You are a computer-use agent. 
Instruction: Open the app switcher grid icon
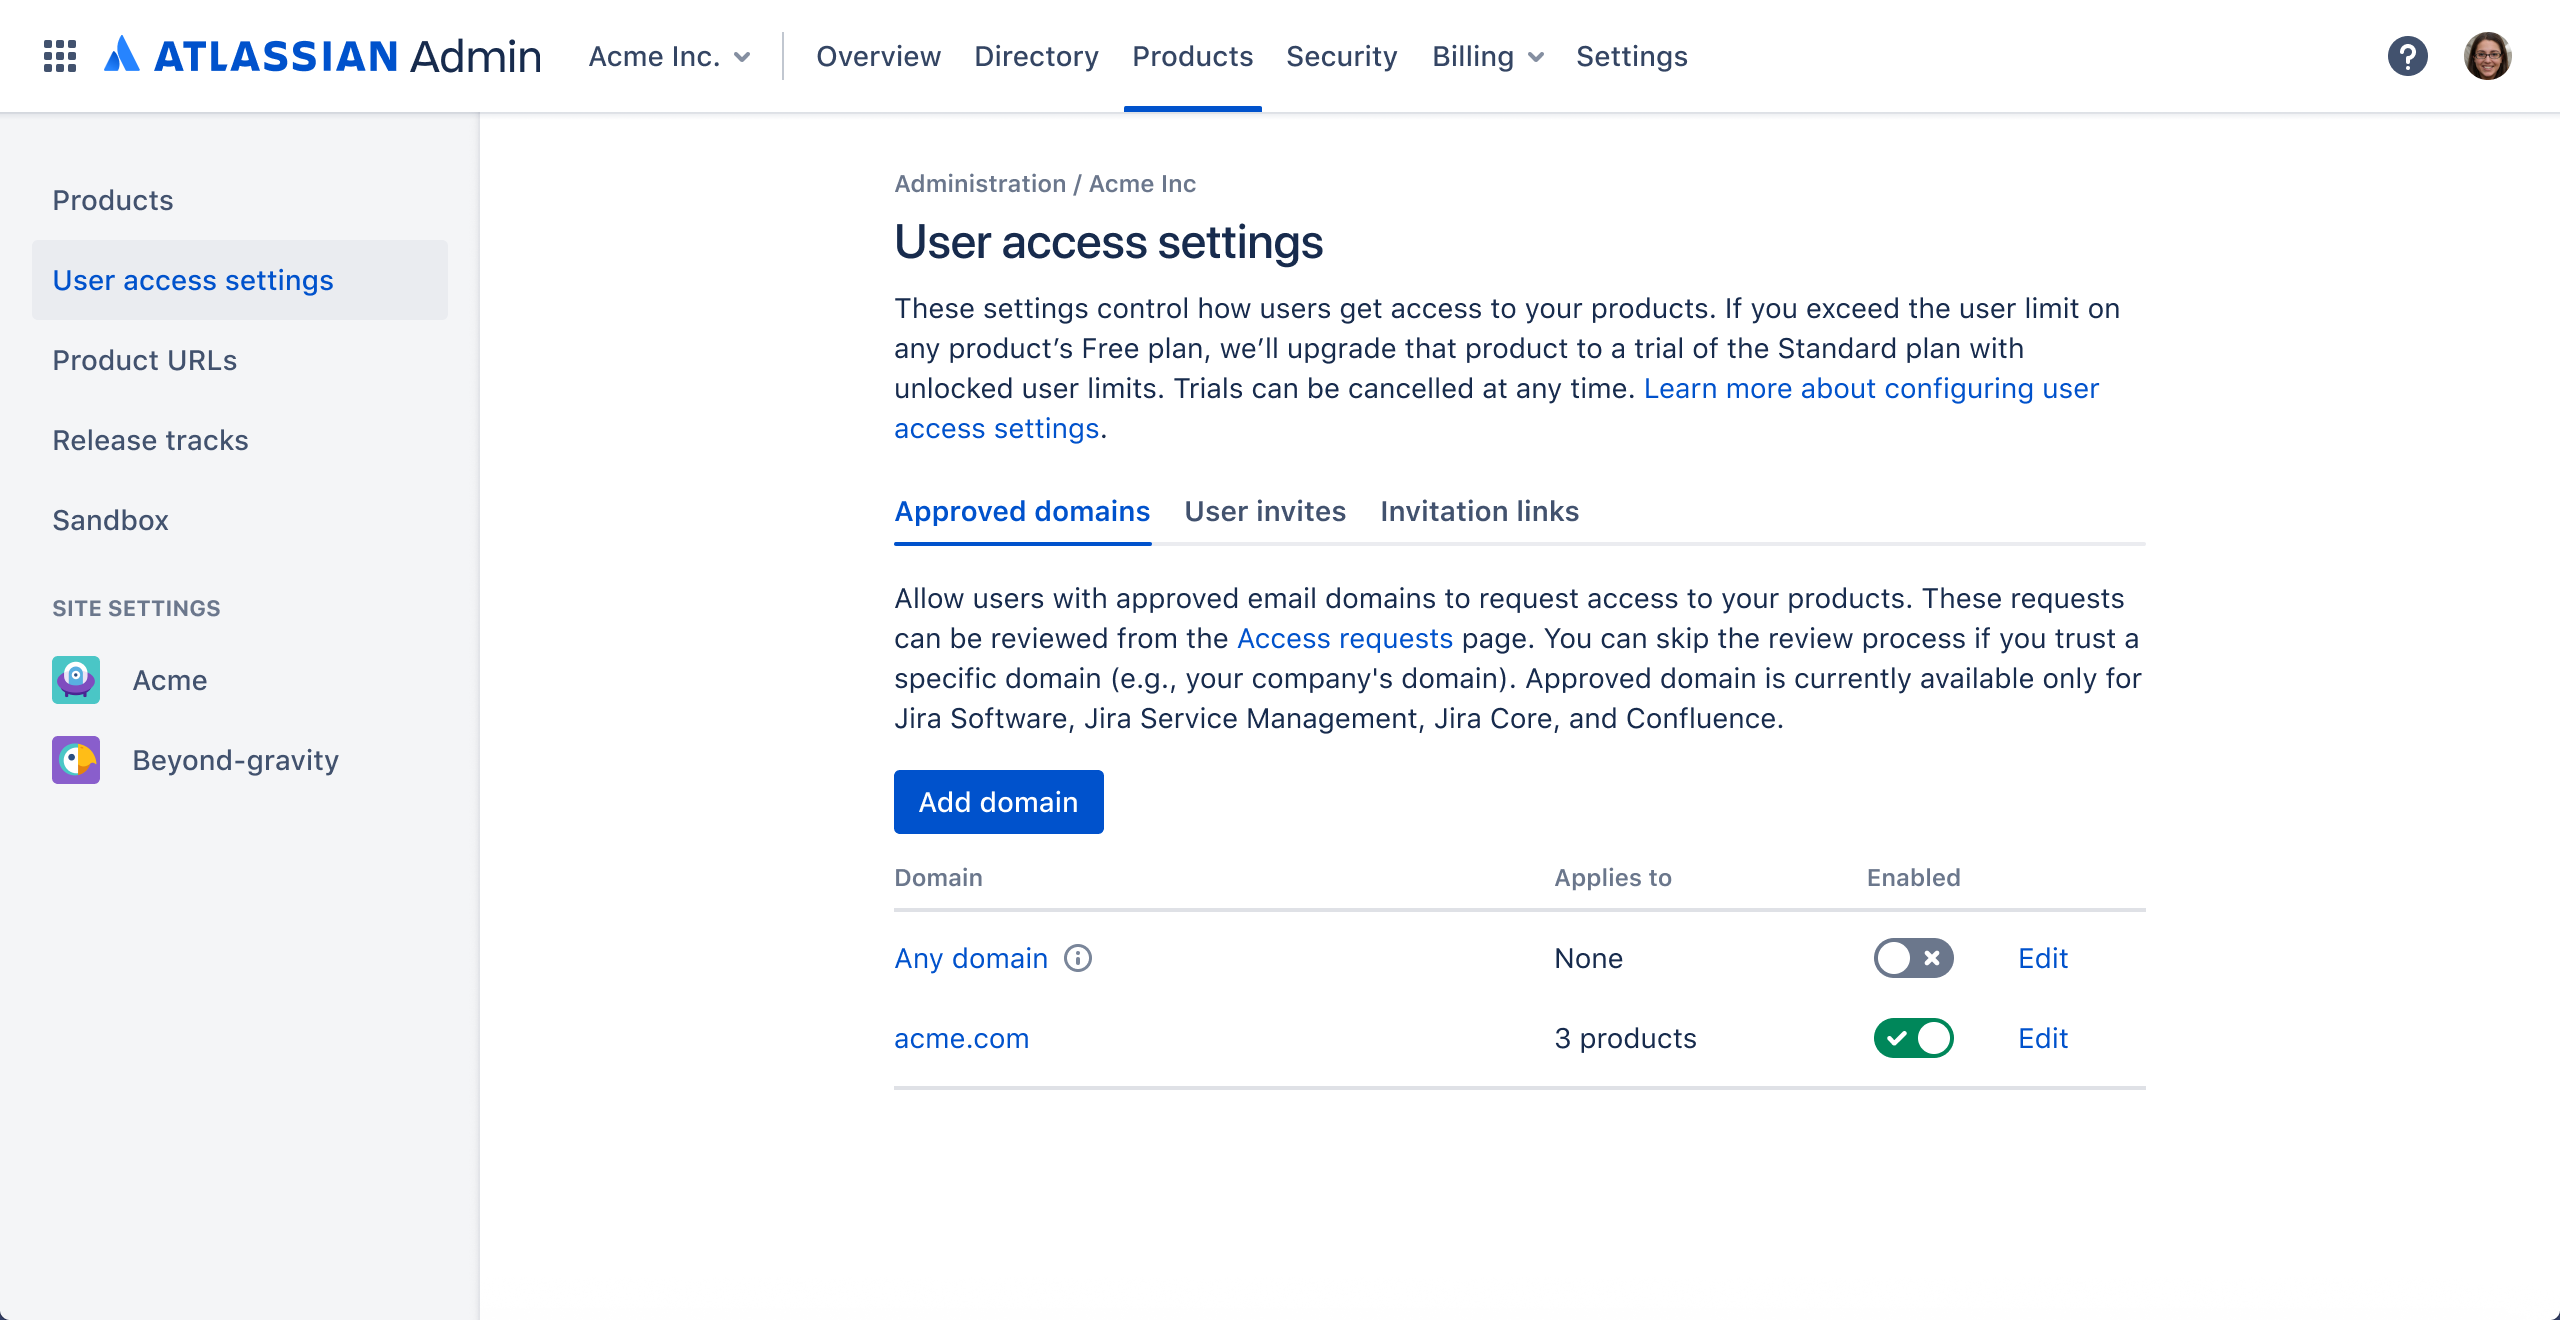coord(60,56)
